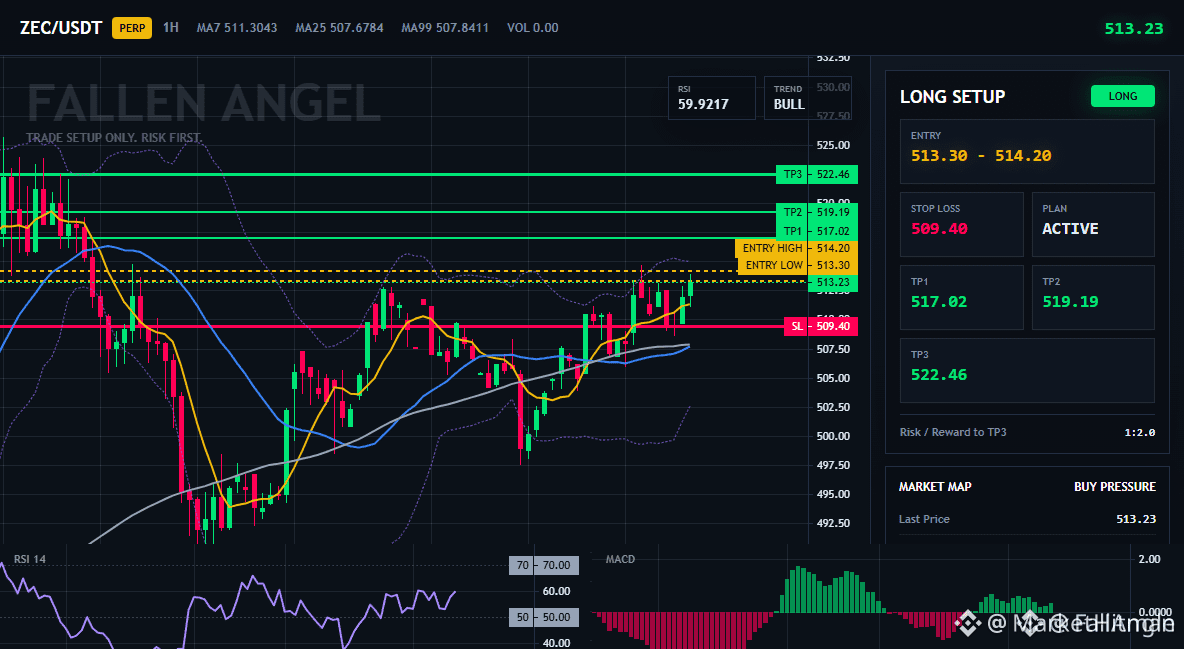Click the MARKET MAP heading
Viewport: 1184px width, 649px height.
935,487
